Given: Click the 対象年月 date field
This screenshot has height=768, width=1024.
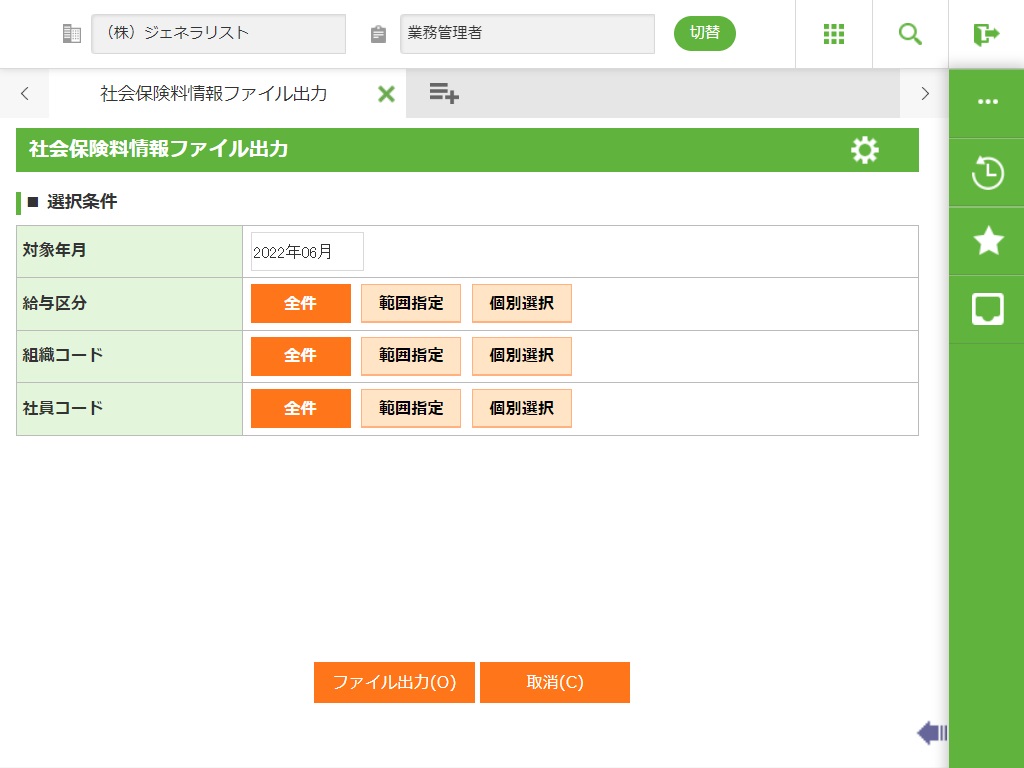Looking at the screenshot, I should tap(307, 252).
